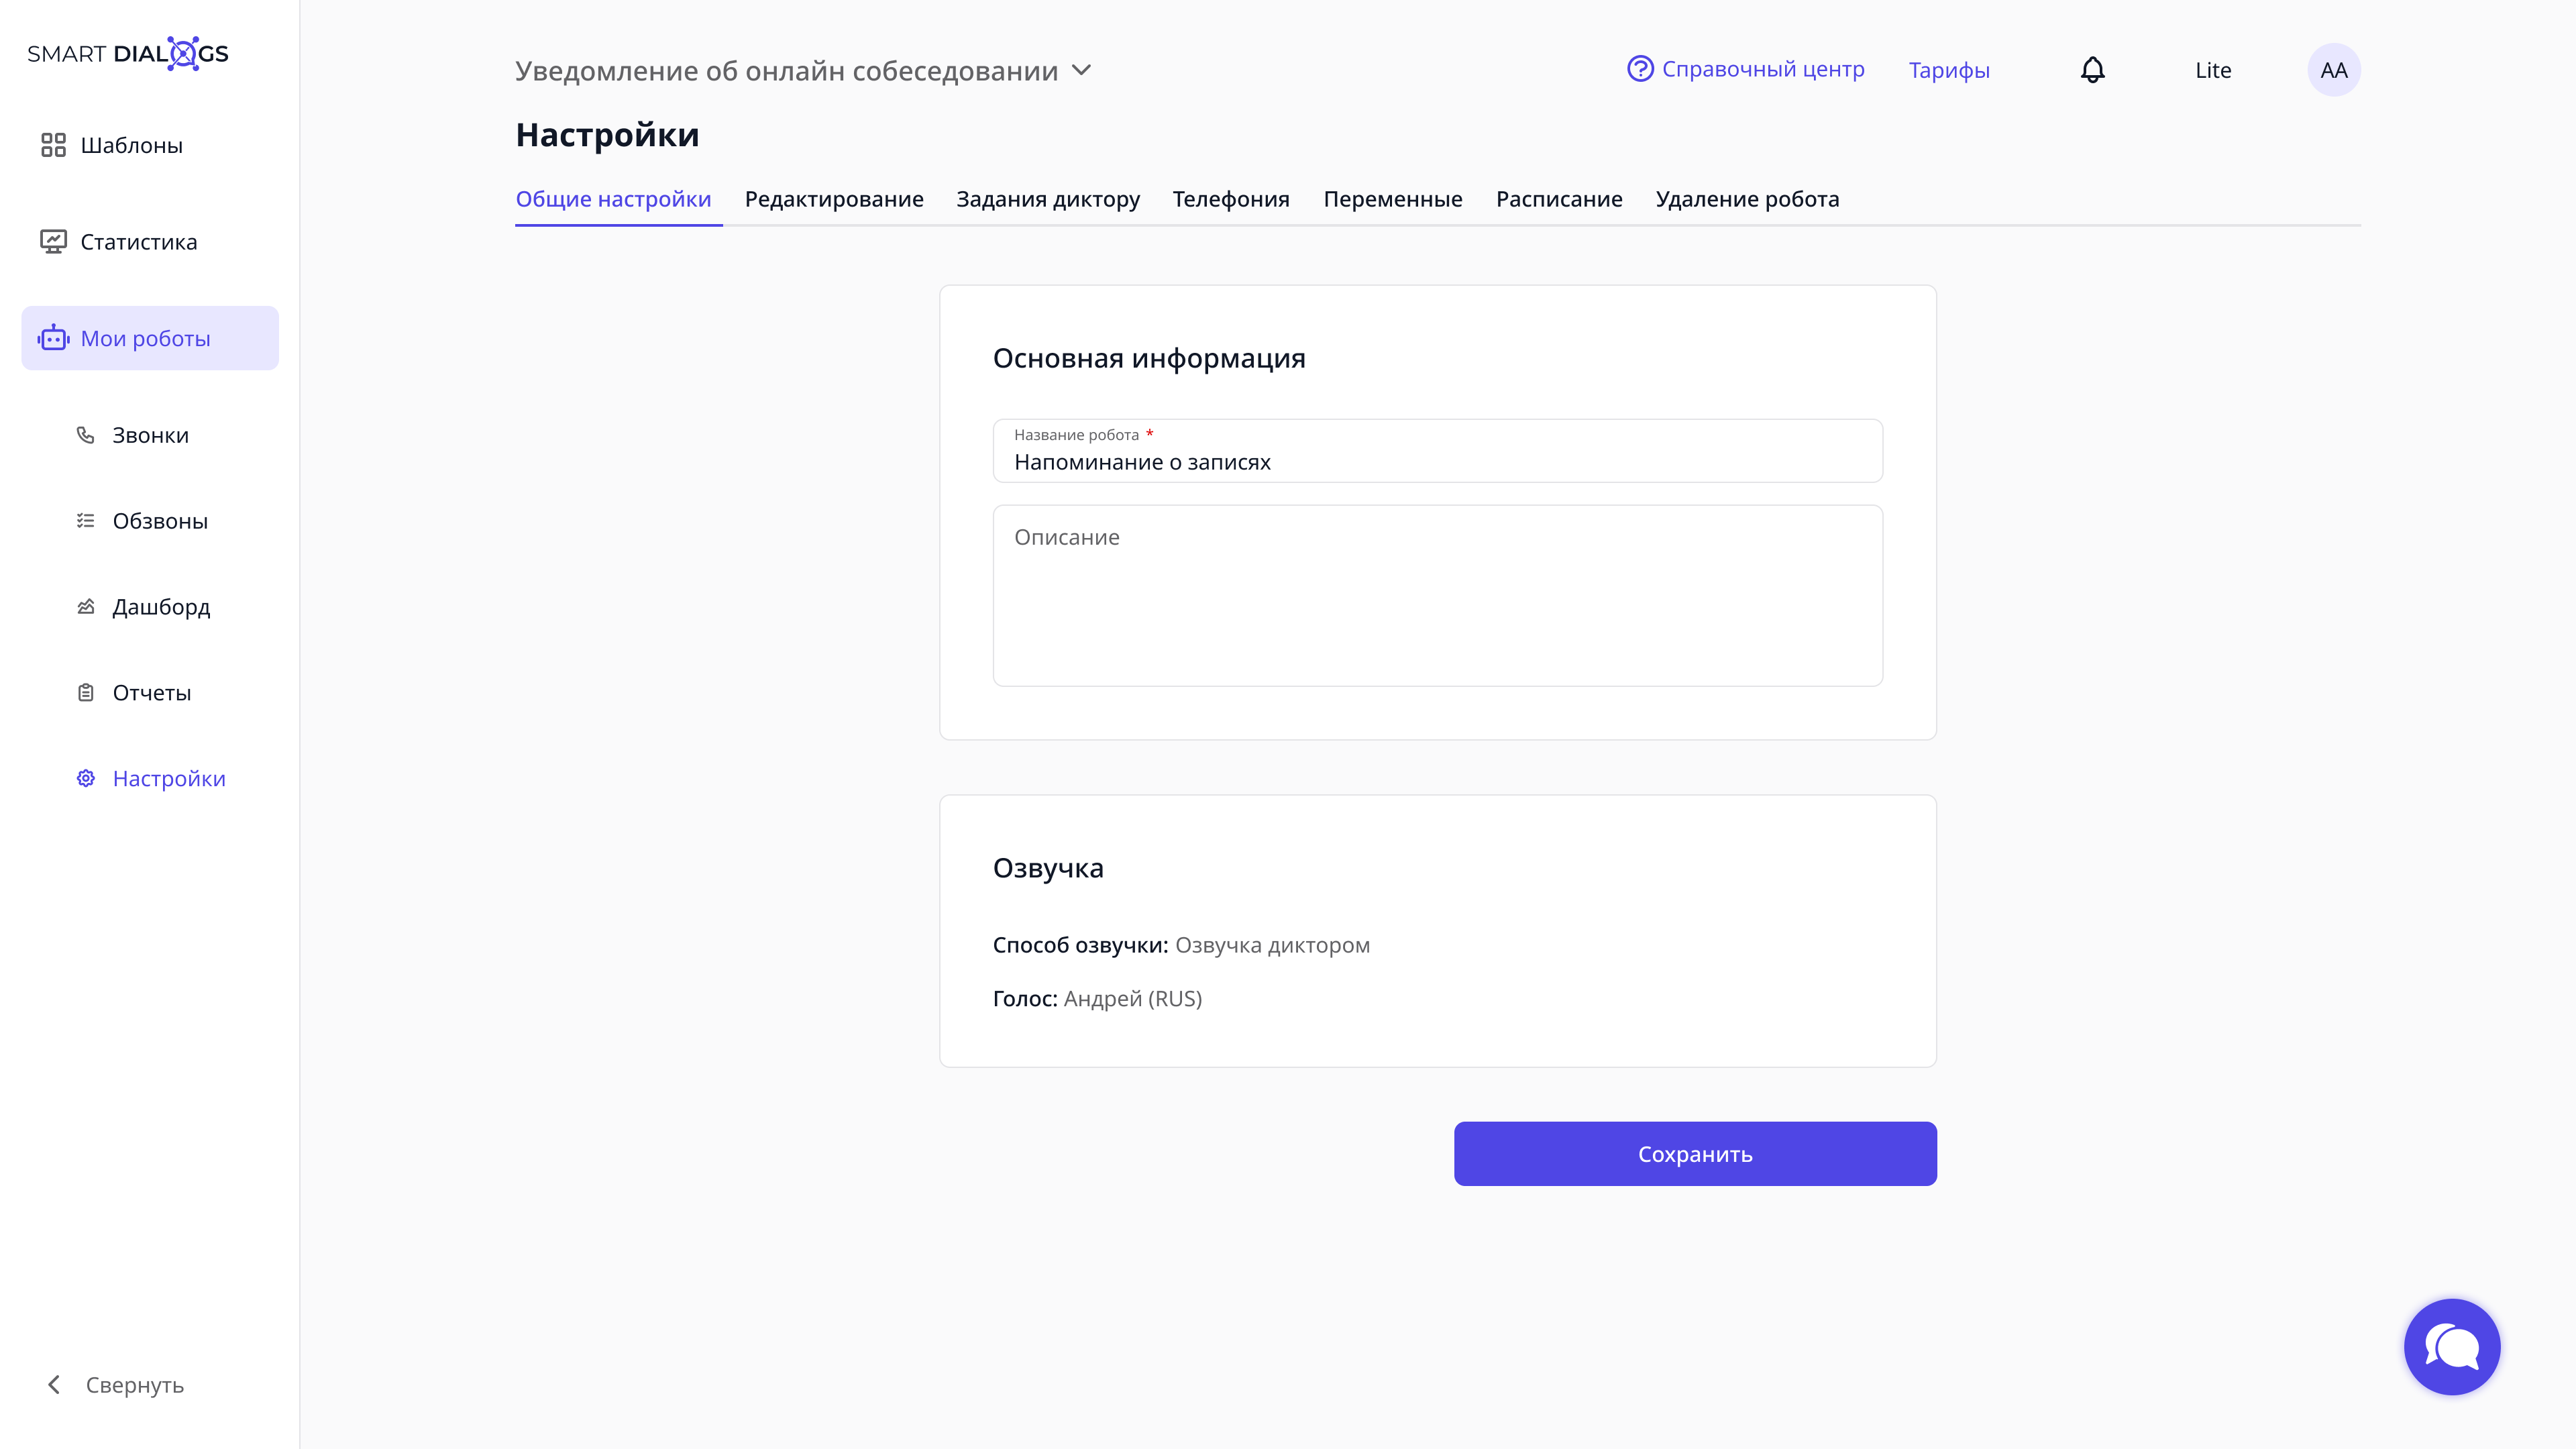Switch to Переменные tab
This screenshot has height=1449, width=2576.
click(x=1393, y=200)
